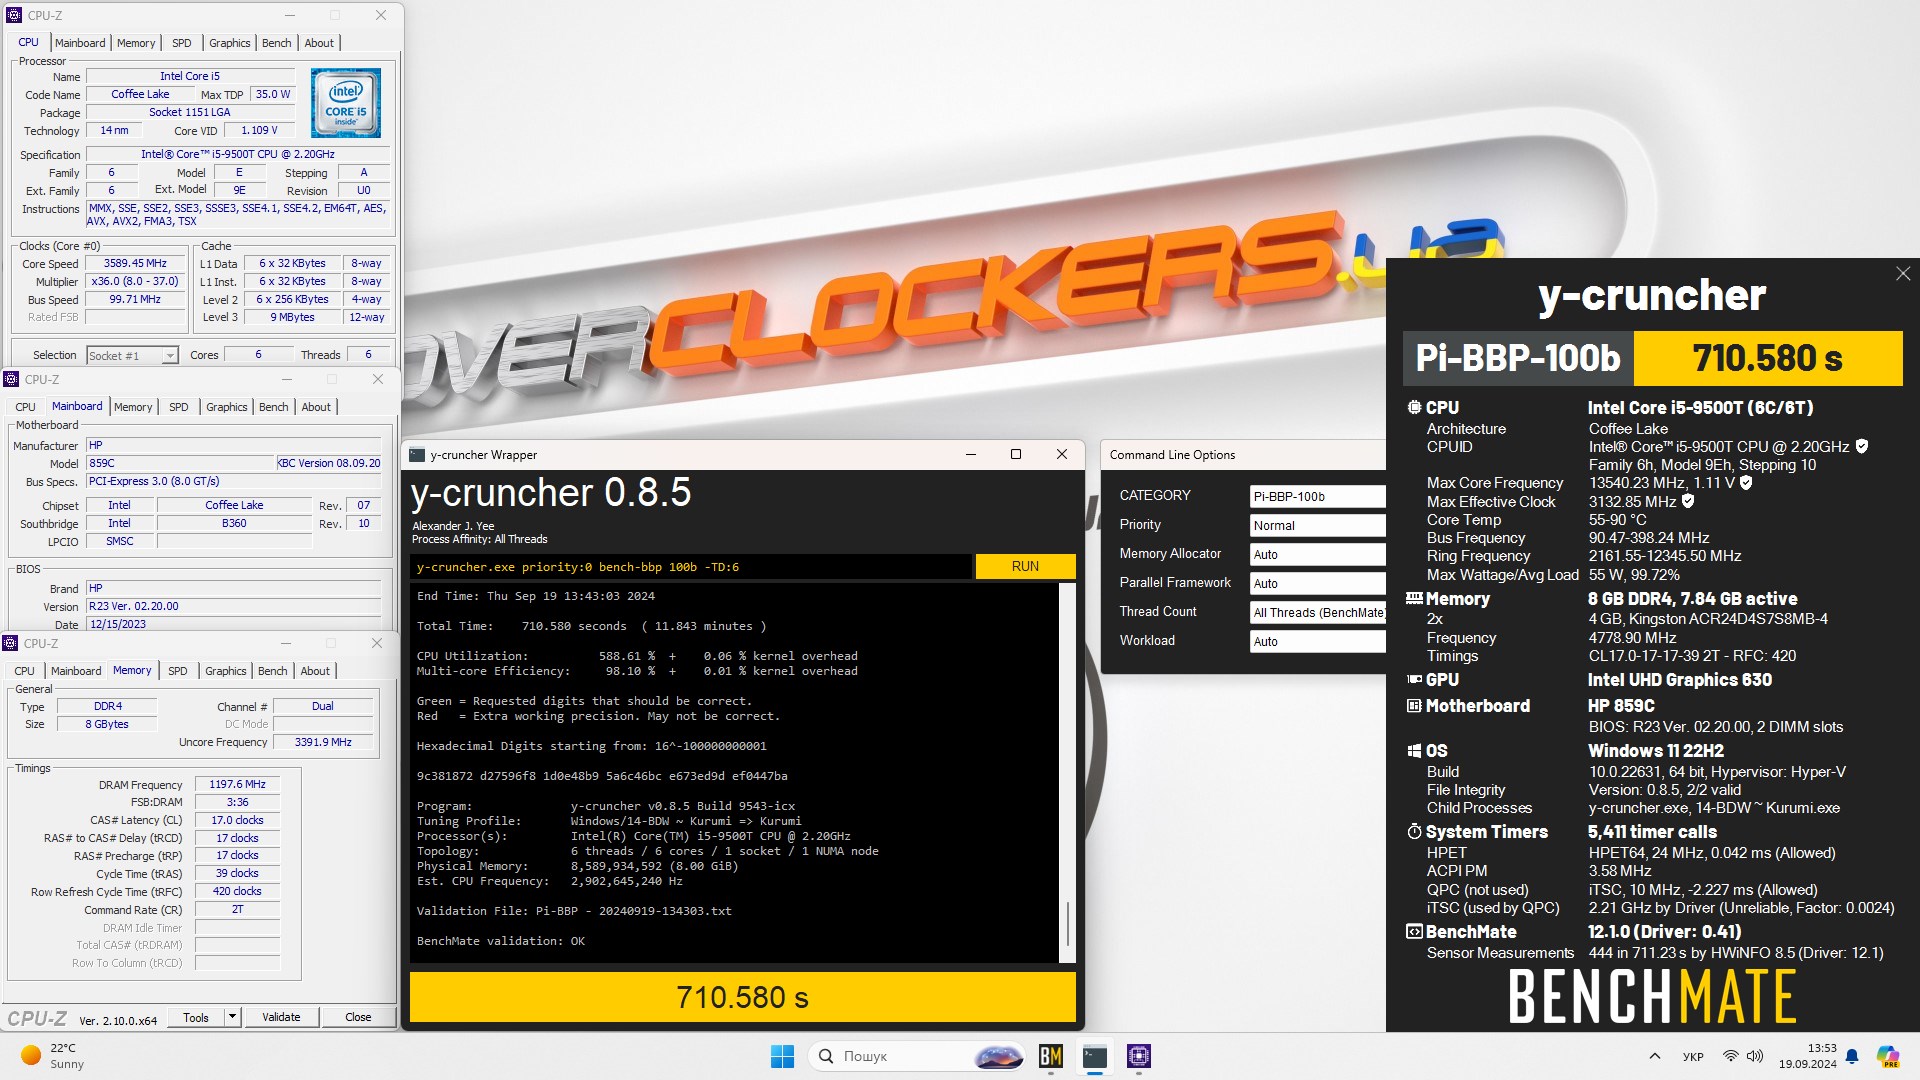Close the BenchMate result panel with X

coord(1902,273)
